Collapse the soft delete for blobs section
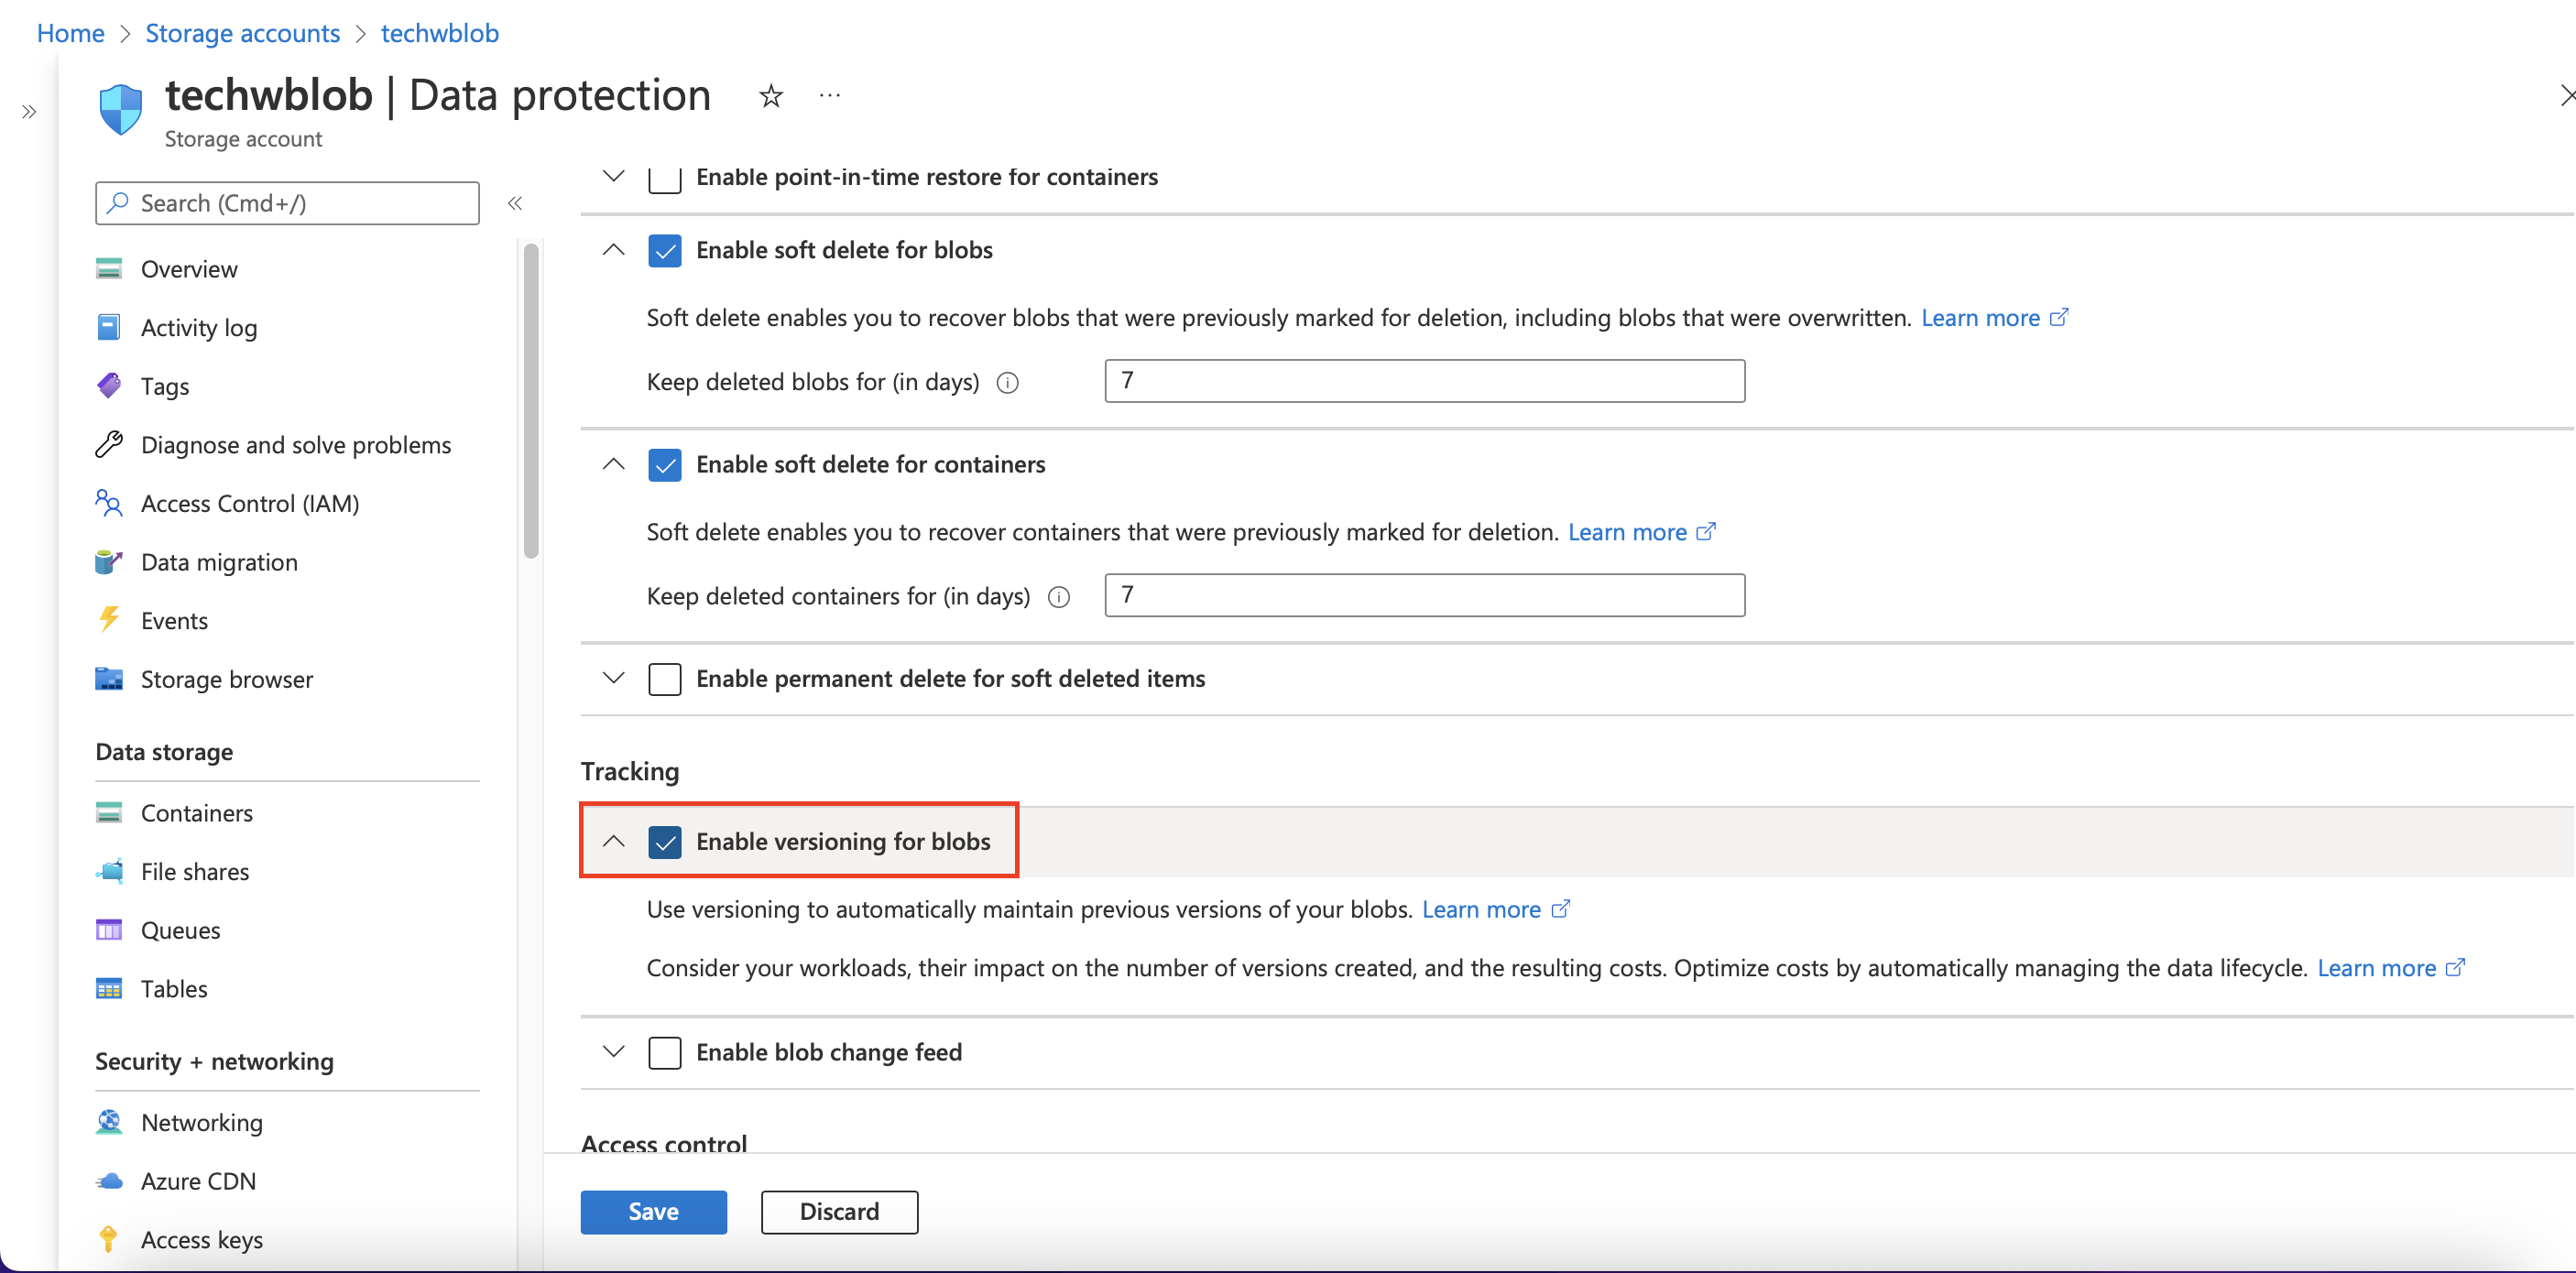Image resolution: width=2576 pixels, height=1273 pixels. [614, 250]
